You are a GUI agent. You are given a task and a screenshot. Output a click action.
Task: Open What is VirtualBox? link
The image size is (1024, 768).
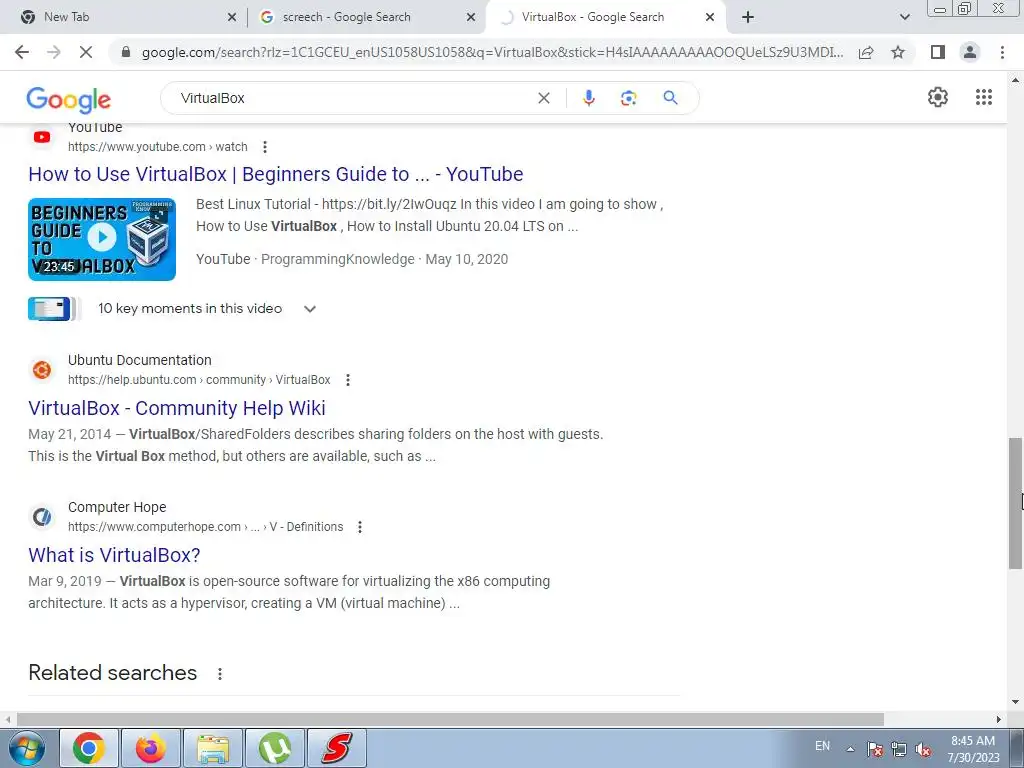(114, 555)
